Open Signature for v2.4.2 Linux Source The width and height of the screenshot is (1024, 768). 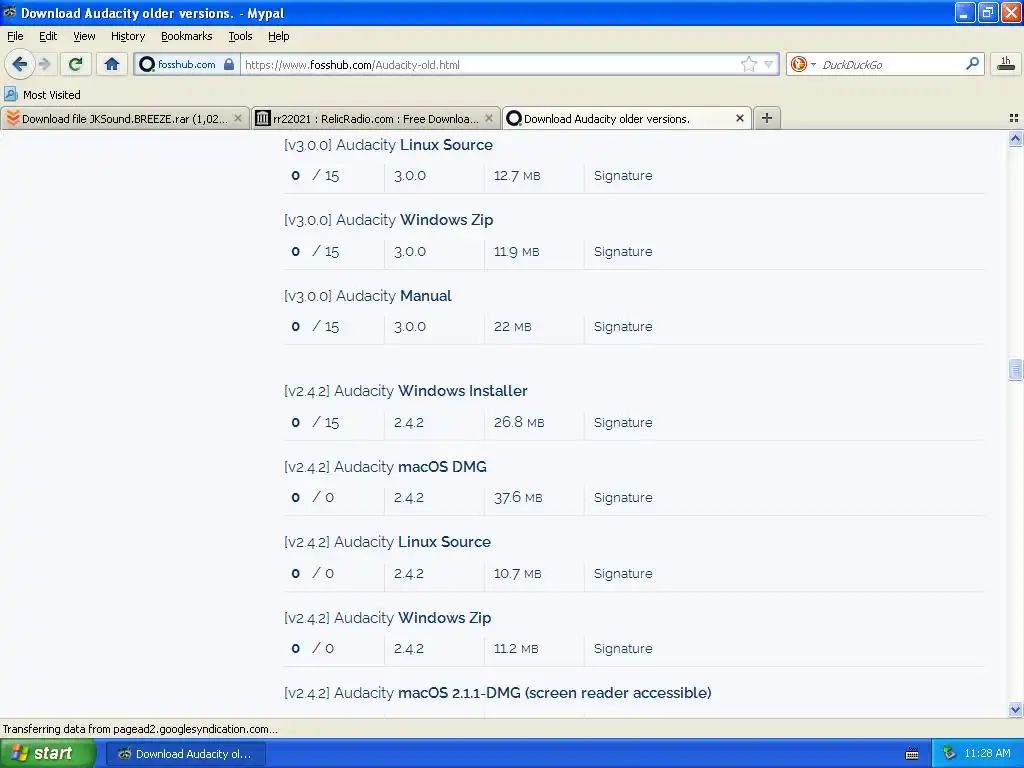[623, 573]
